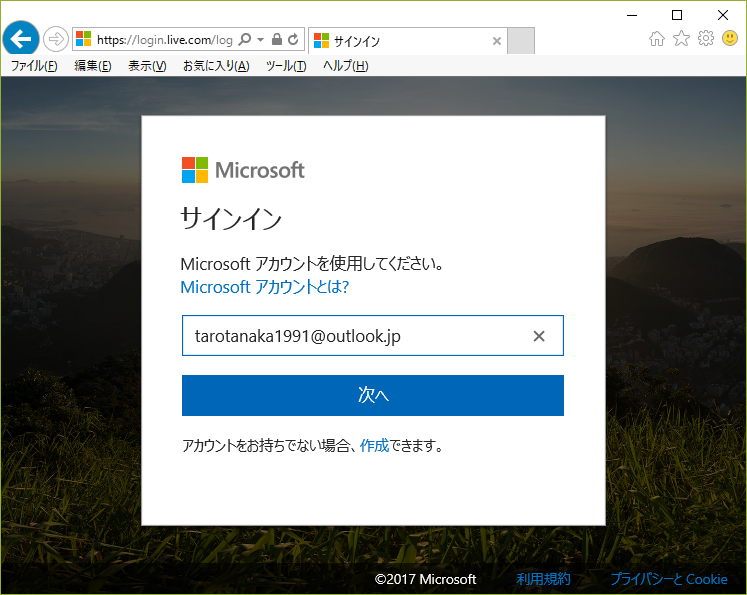
Task: Open the 表示(V) menu
Action: click(x=147, y=66)
